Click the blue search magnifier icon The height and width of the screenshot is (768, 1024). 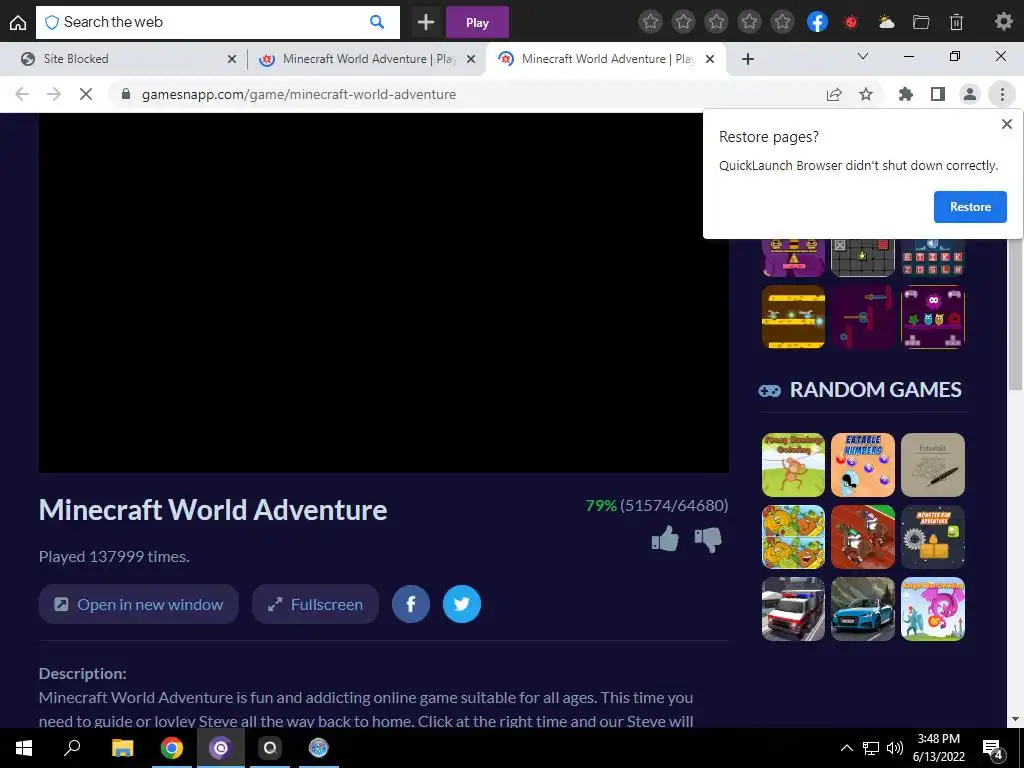point(377,22)
